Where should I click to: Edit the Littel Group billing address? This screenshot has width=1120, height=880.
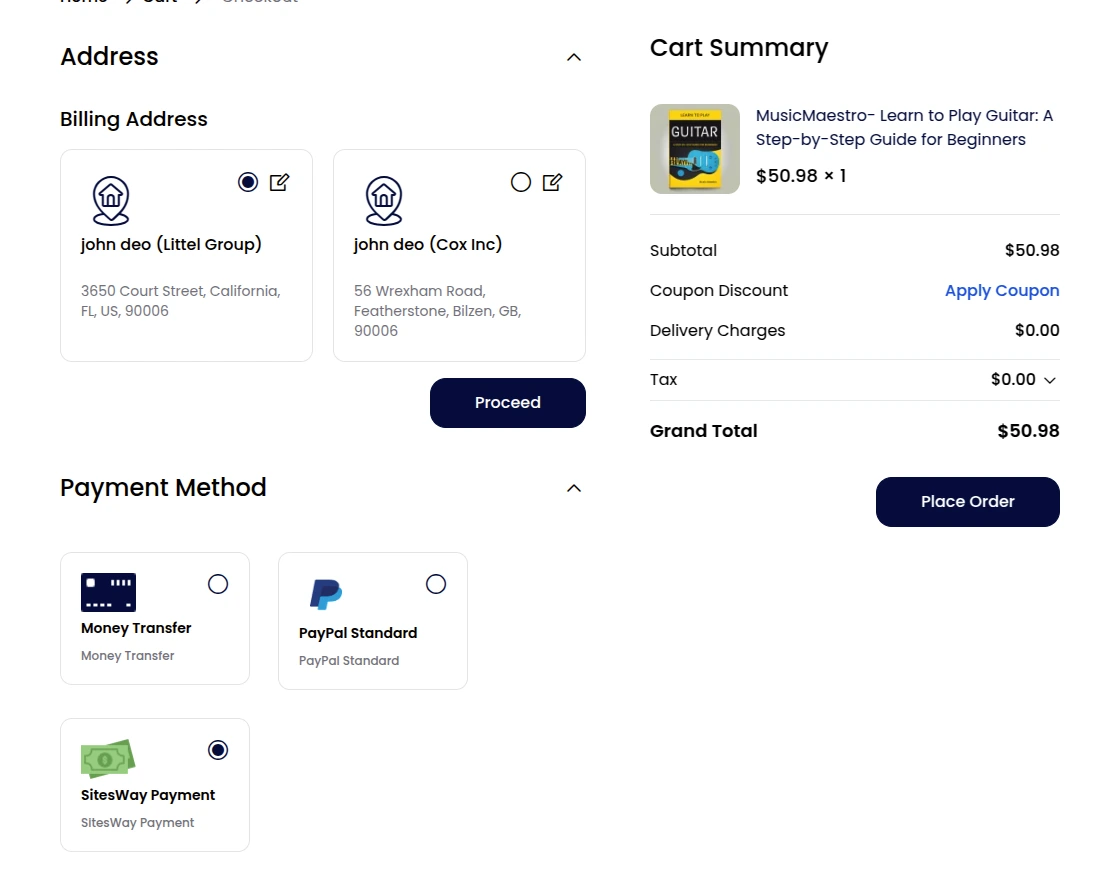click(x=280, y=182)
